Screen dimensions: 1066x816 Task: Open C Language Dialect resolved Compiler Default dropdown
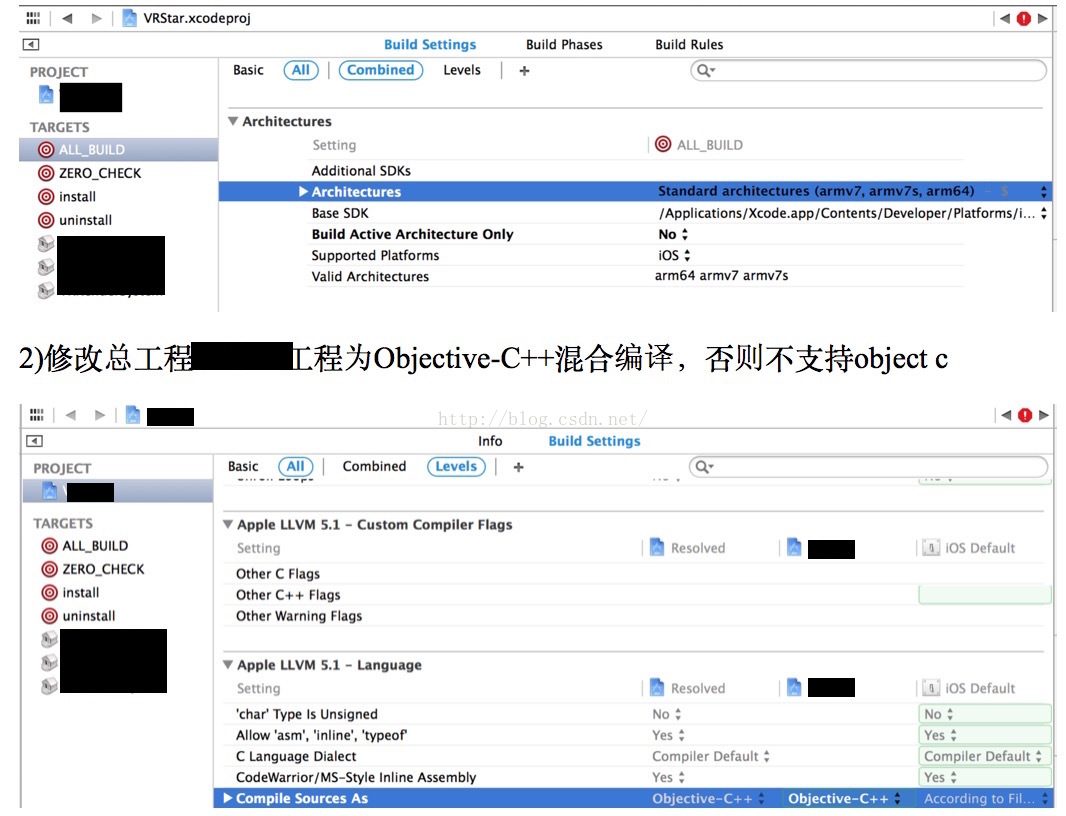point(710,756)
